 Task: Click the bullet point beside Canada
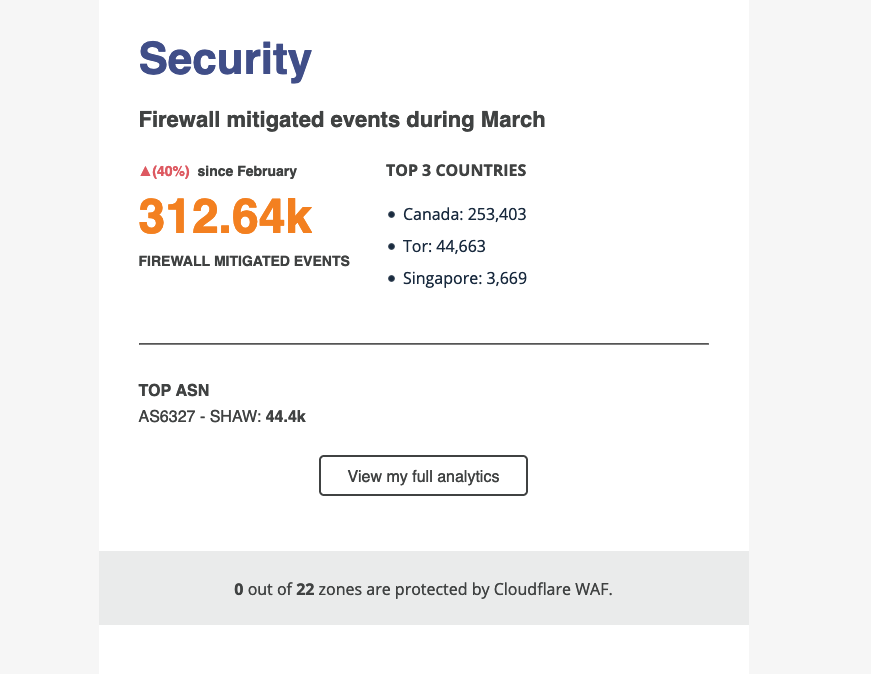point(392,215)
